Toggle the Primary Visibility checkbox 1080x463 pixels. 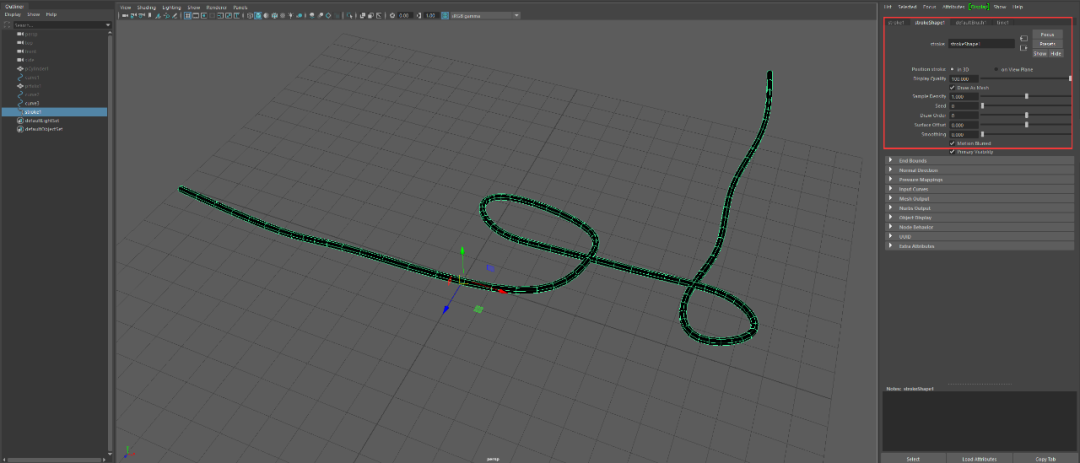(953, 152)
